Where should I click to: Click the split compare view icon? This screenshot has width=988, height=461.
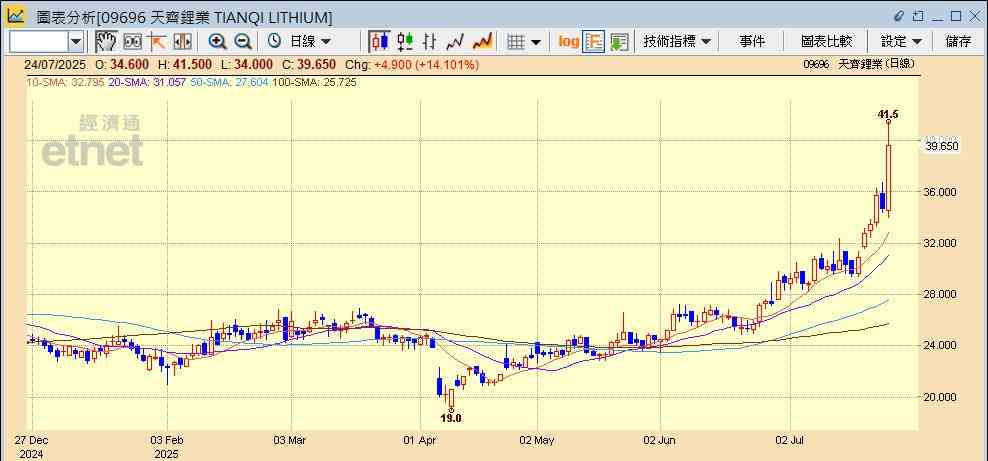click(182, 42)
